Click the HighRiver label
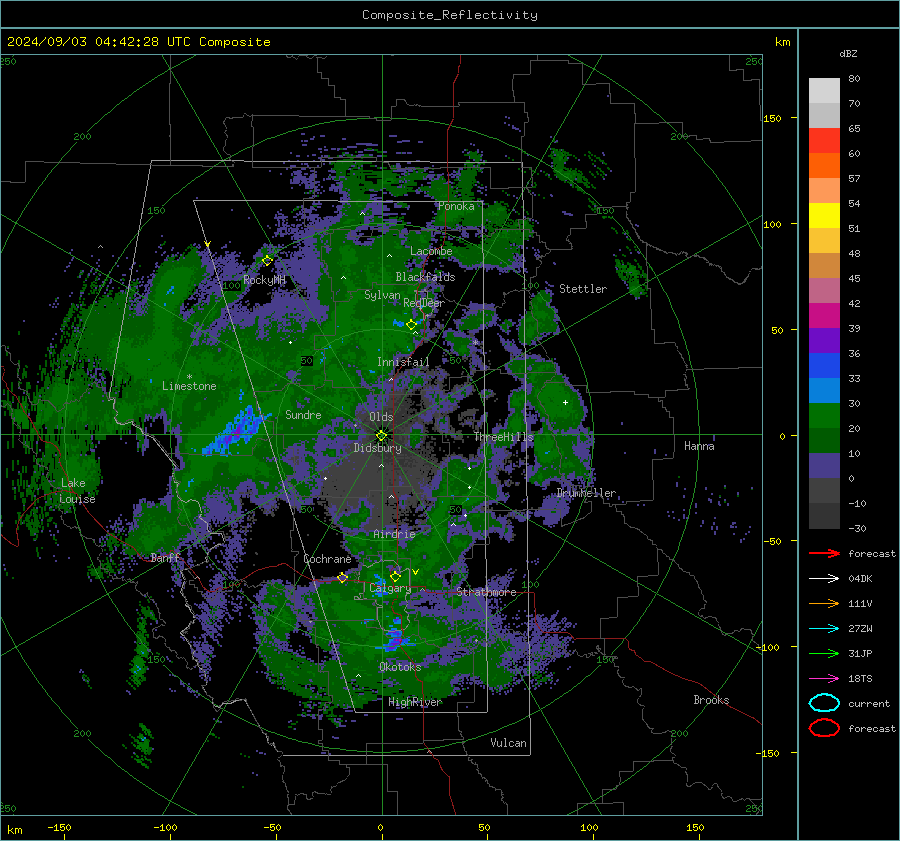900x841 pixels. click(x=414, y=702)
